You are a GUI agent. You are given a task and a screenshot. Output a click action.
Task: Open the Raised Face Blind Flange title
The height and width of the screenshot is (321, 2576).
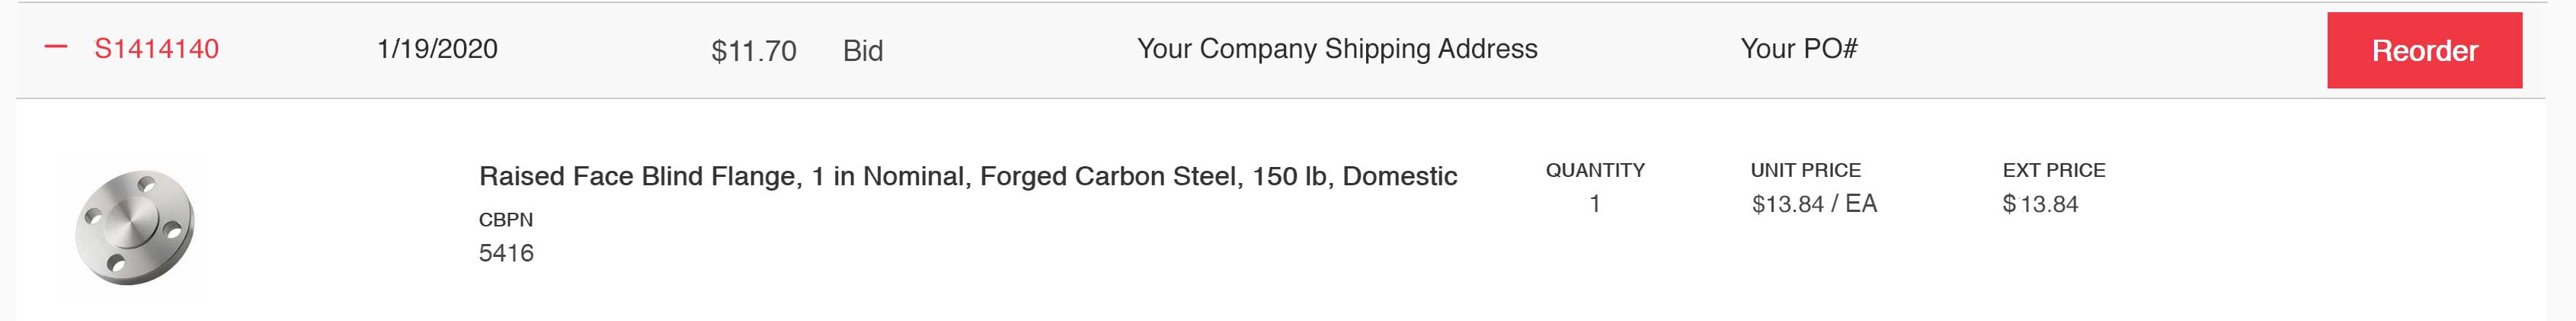pyautogui.click(x=967, y=177)
